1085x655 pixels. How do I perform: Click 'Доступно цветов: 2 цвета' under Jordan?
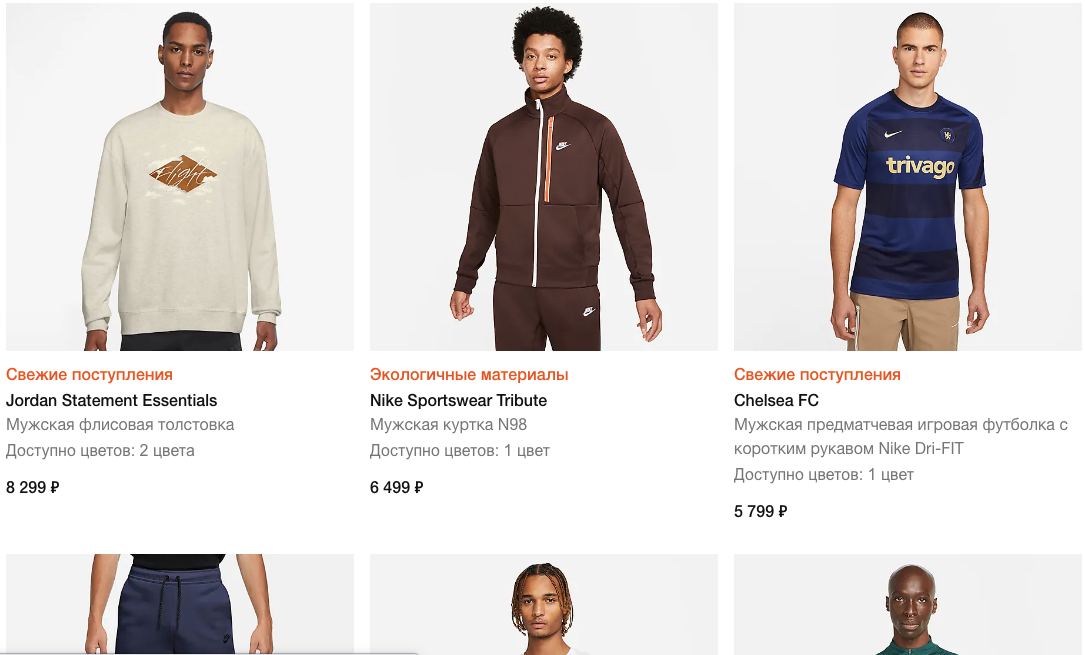click(x=100, y=450)
